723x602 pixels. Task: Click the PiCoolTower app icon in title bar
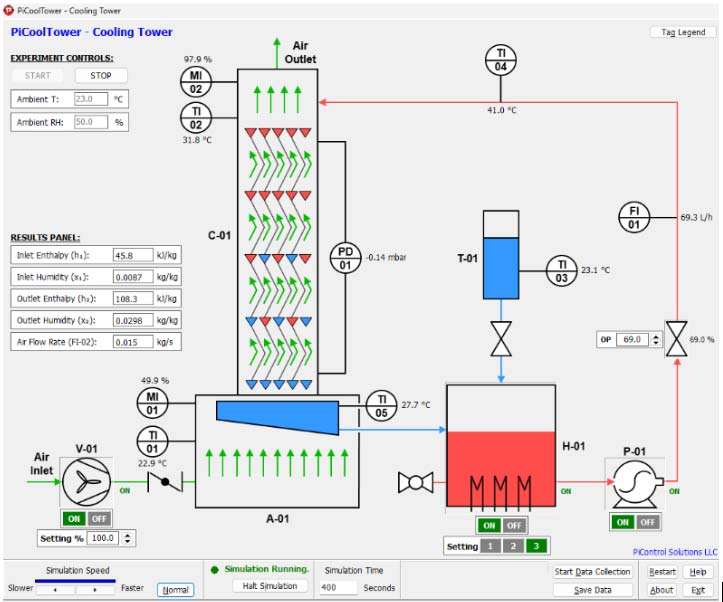coord(8,10)
